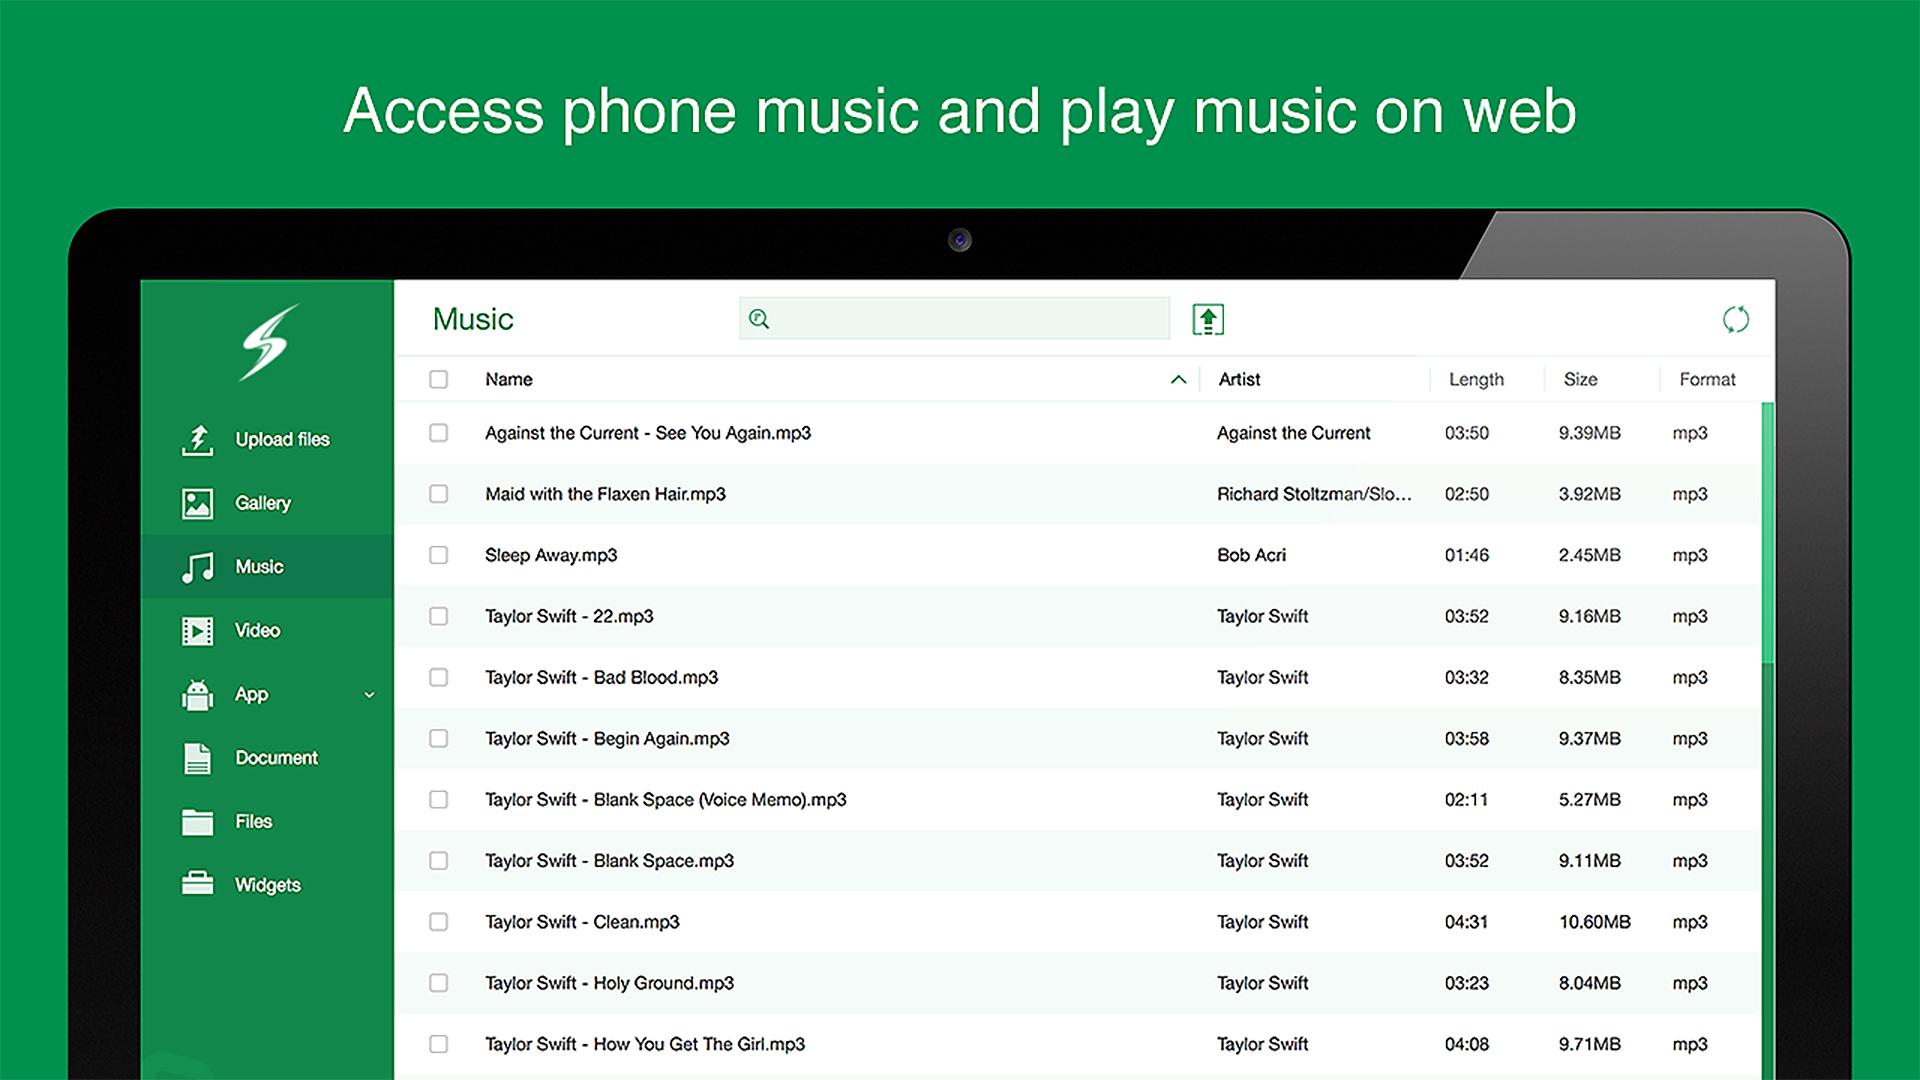Open the Upload files section
The image size is (1920, 1080).
(282, 439)
